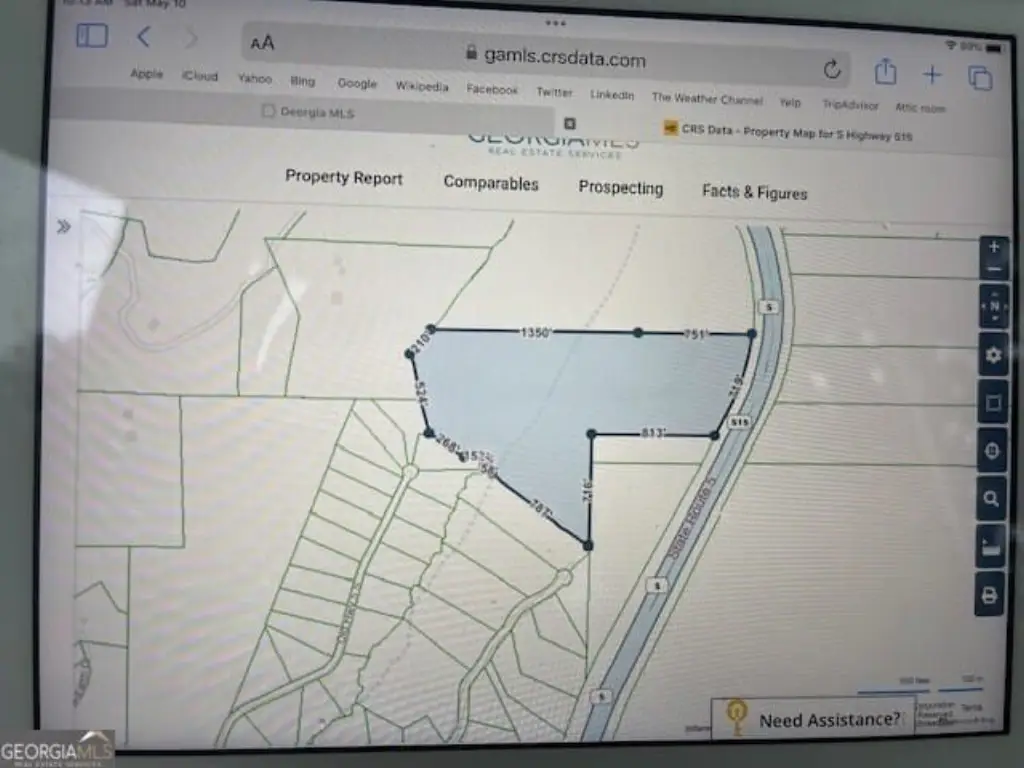
Task: Open map settings gear icon
Action: [993, 355]
